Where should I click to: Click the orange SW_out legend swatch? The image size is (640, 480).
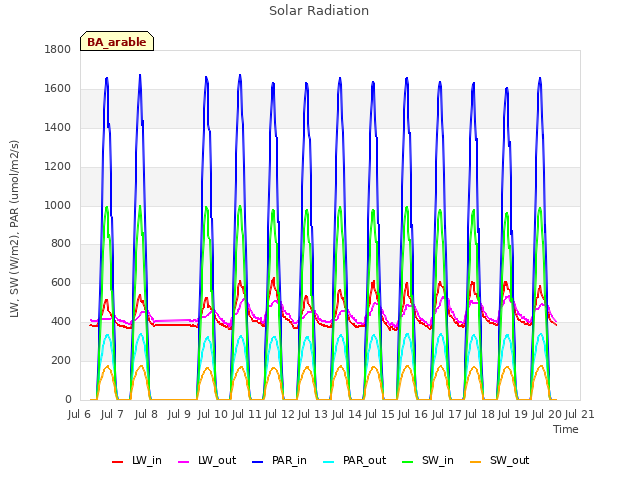click(476, 462)
